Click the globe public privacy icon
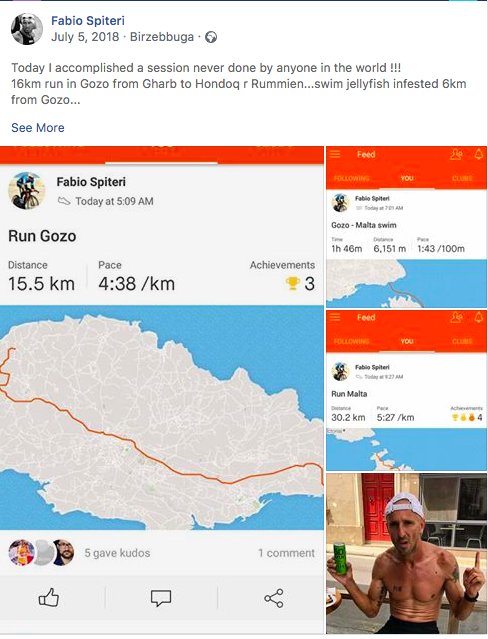The height and width of the screenshot is (639, 488). [211, 37]
